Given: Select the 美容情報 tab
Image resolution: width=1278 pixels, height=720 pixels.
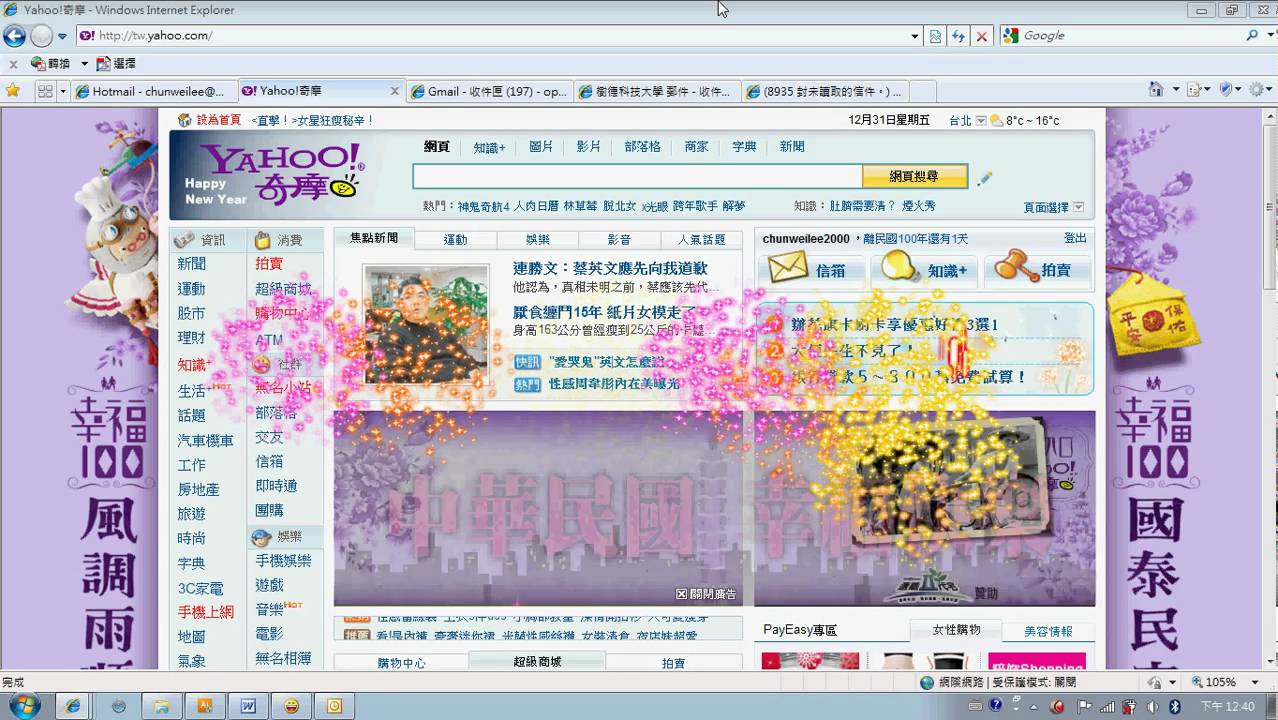Looking at the screenshot, I should point(1048,632).
